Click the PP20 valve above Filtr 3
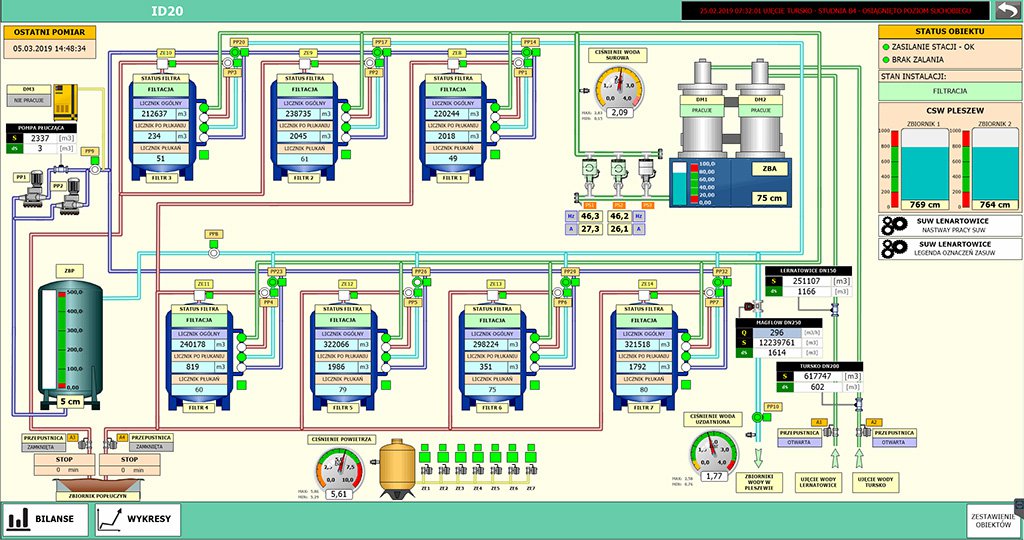The width and height of the screenshot is (1024, 540). click(235, 52)
